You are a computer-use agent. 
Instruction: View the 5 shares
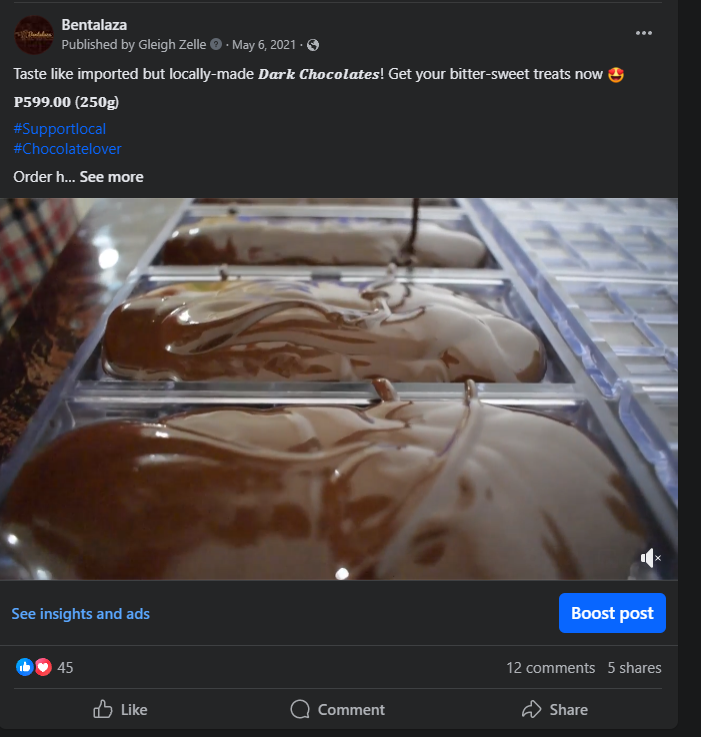(634, 668)
